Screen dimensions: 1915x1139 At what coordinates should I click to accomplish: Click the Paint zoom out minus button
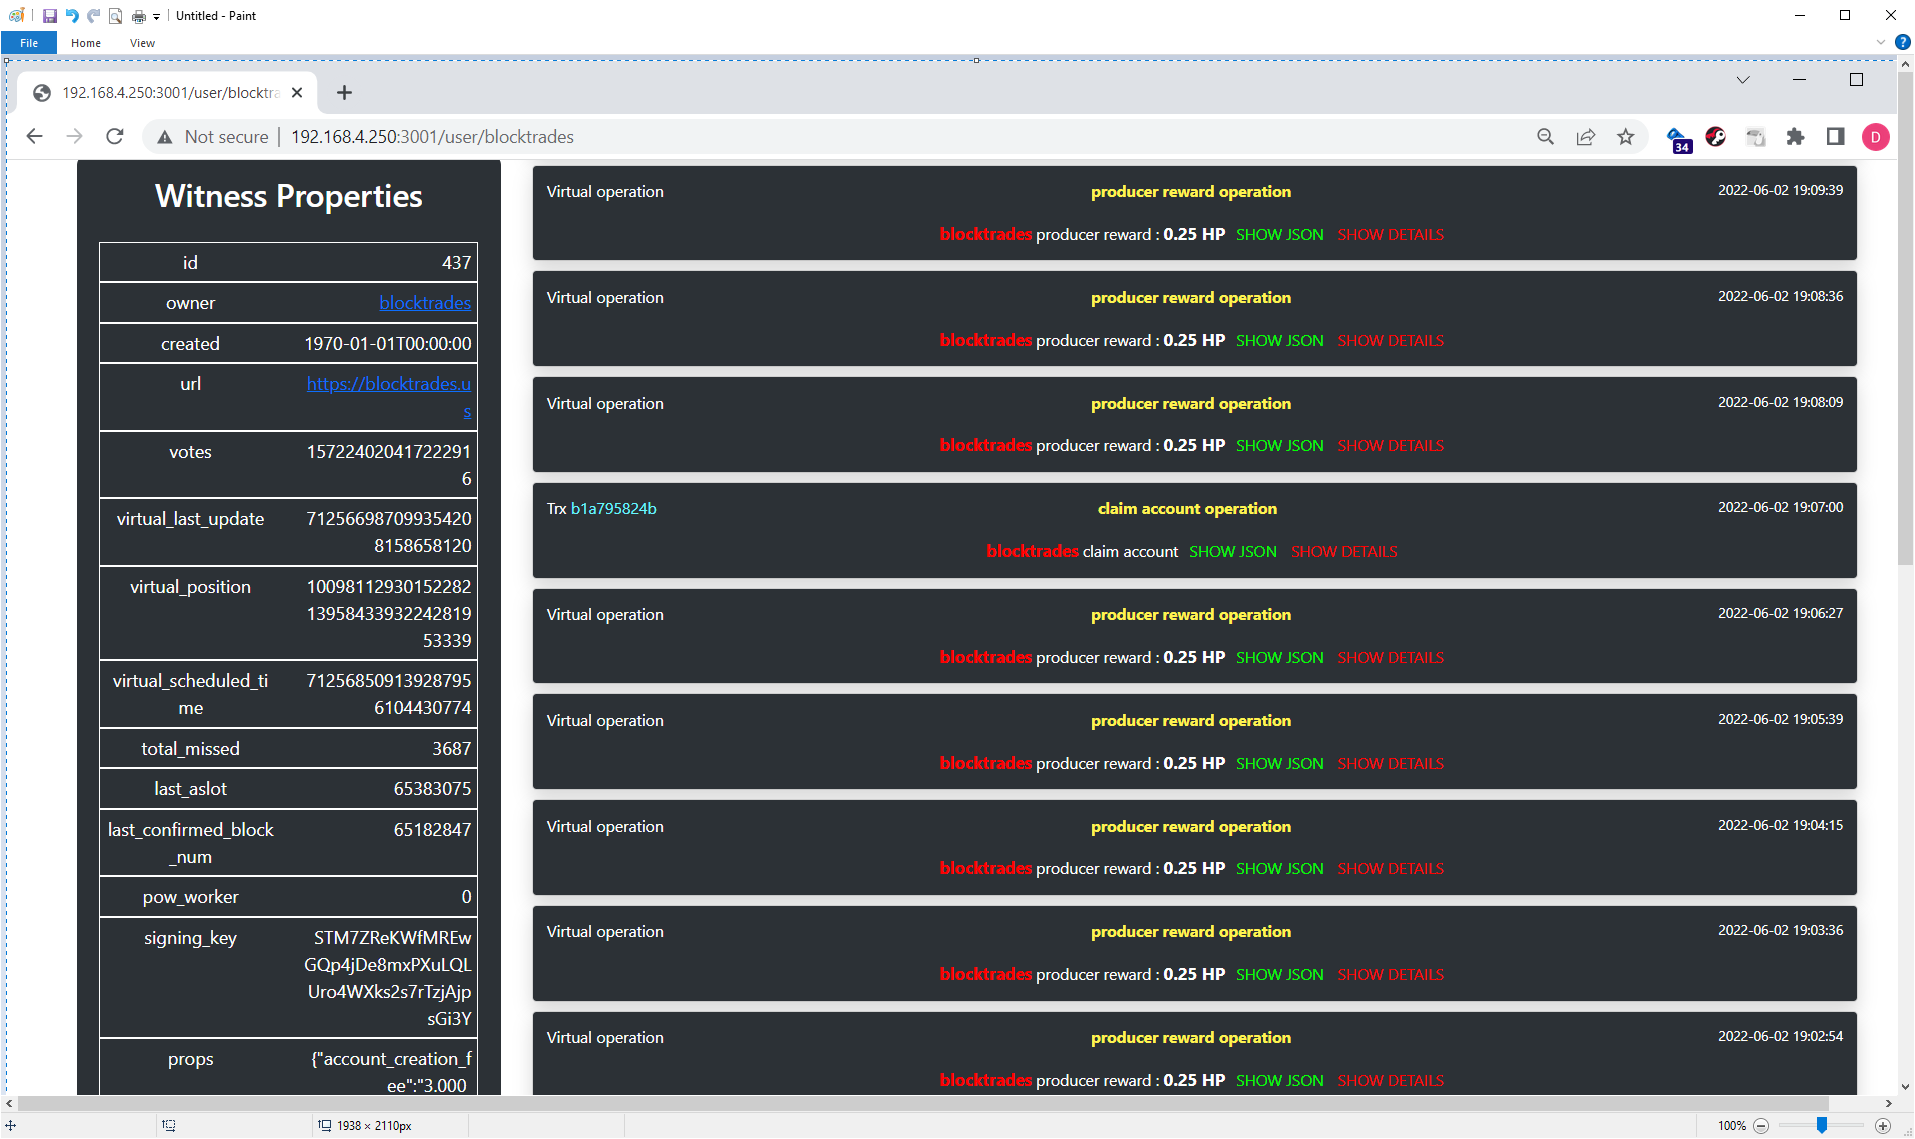coord(1761,1126)
